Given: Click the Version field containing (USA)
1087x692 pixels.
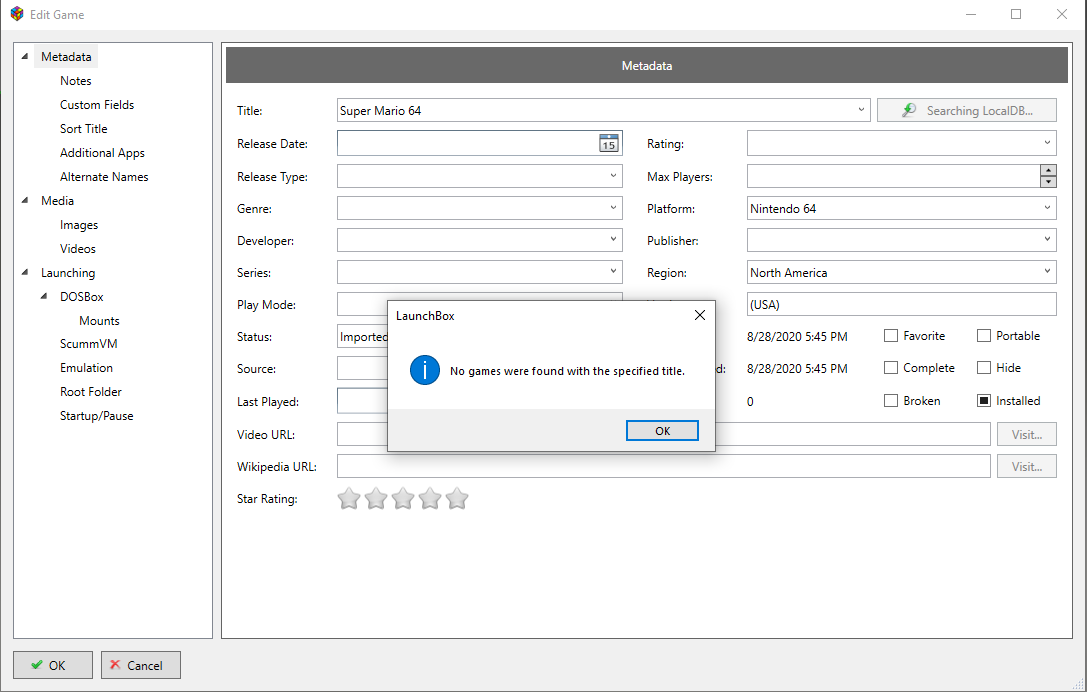Looking at the screenshot, I should point(901,304).
